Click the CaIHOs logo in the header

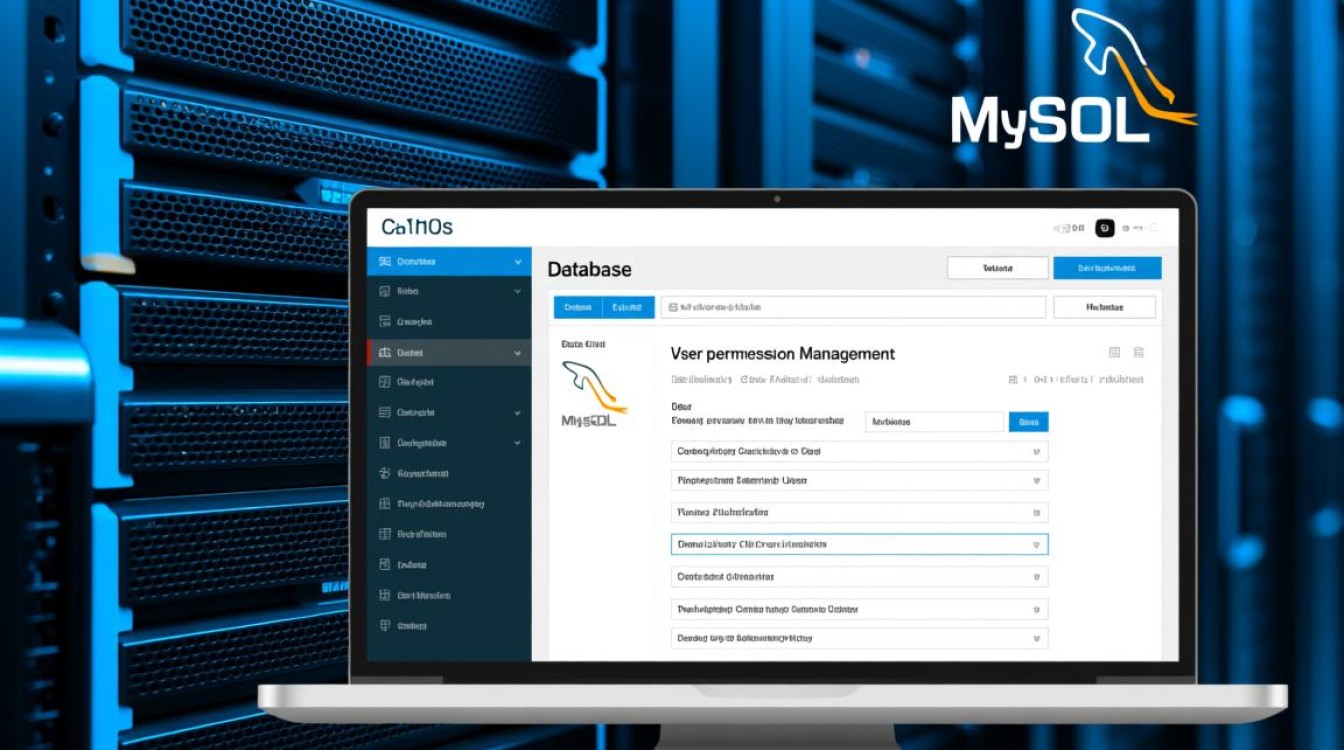417,227
